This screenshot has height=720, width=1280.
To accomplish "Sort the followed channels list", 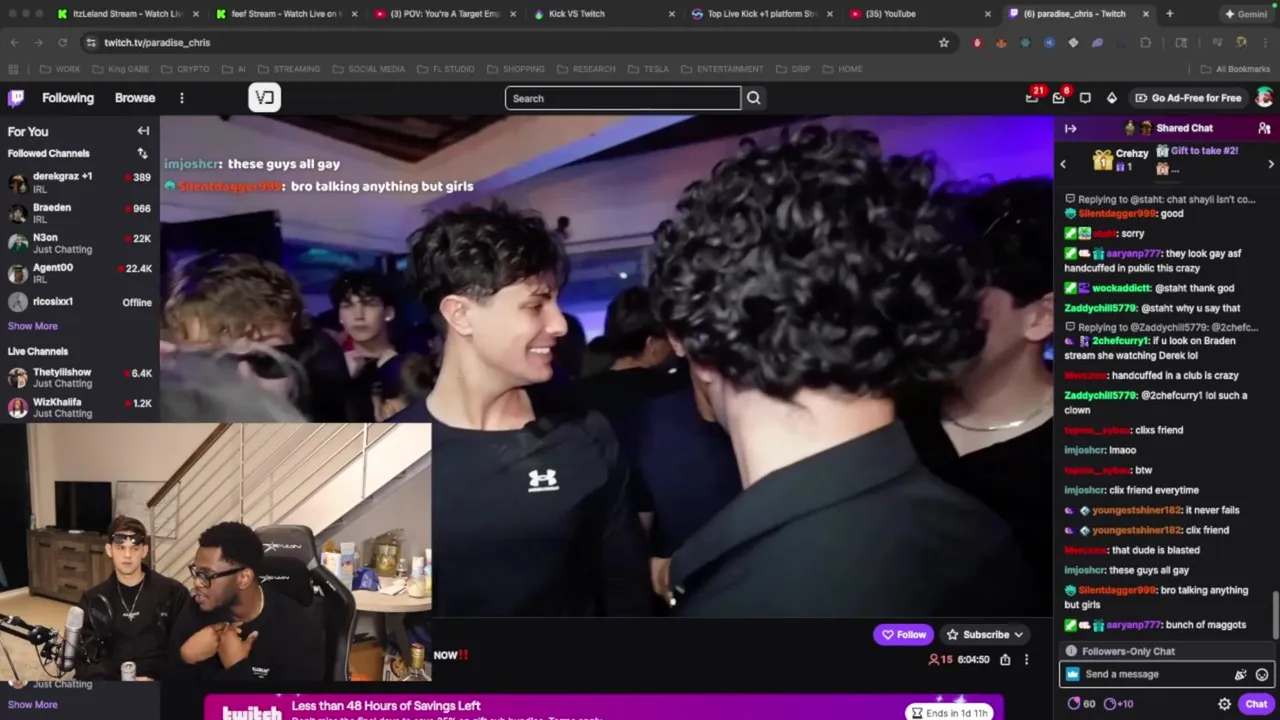I will [142, 153].
